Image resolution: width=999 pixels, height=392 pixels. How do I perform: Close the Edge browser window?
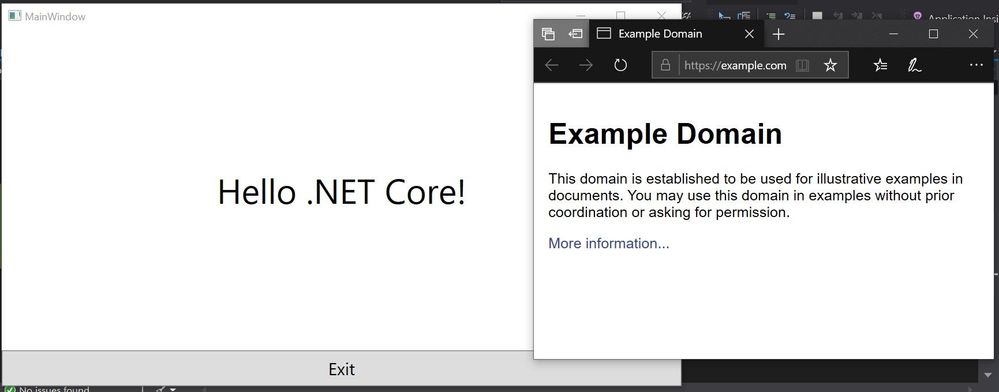pos(973,34)
